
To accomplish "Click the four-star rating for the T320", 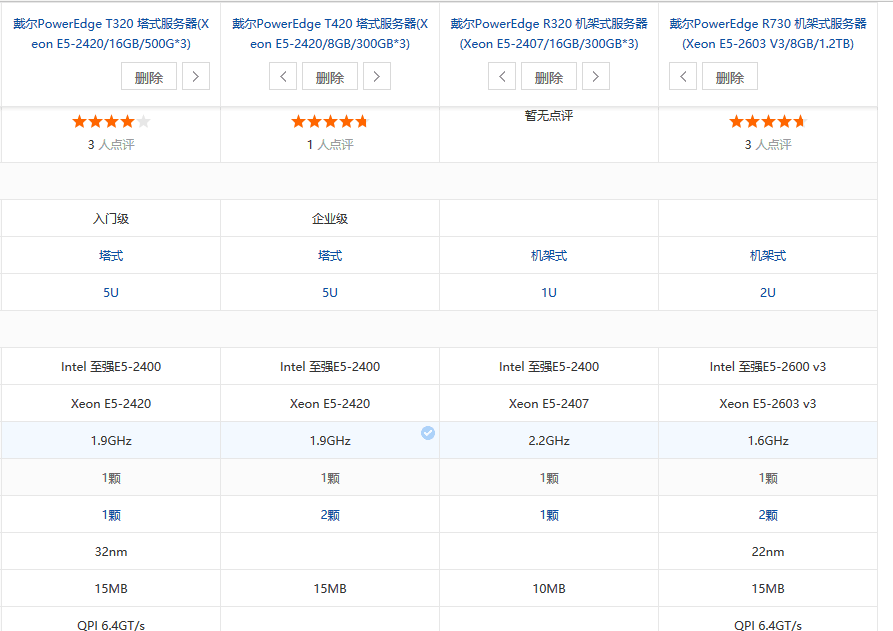I will tap(111, 121).
